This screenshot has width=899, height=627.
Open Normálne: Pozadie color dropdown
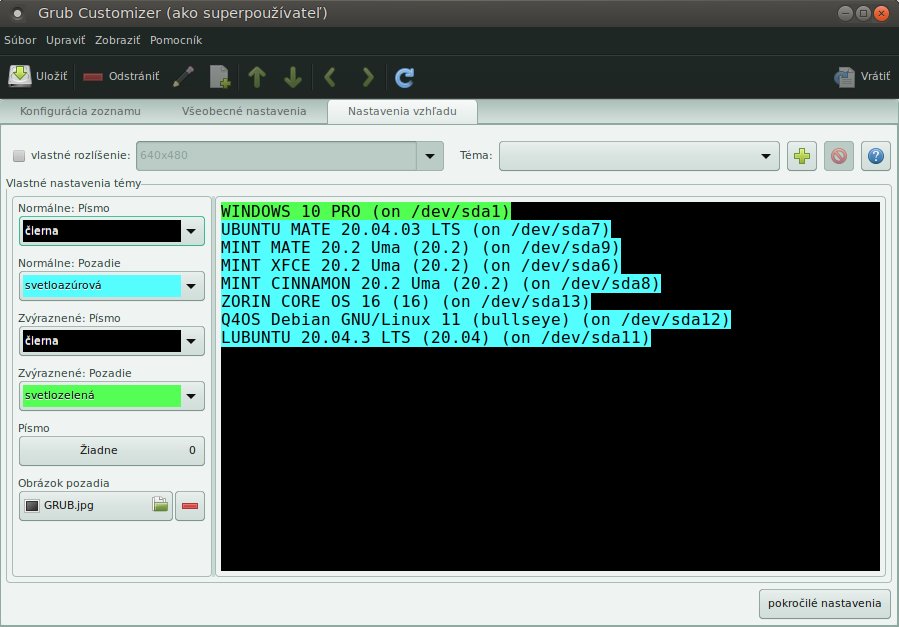pos(191,286)
